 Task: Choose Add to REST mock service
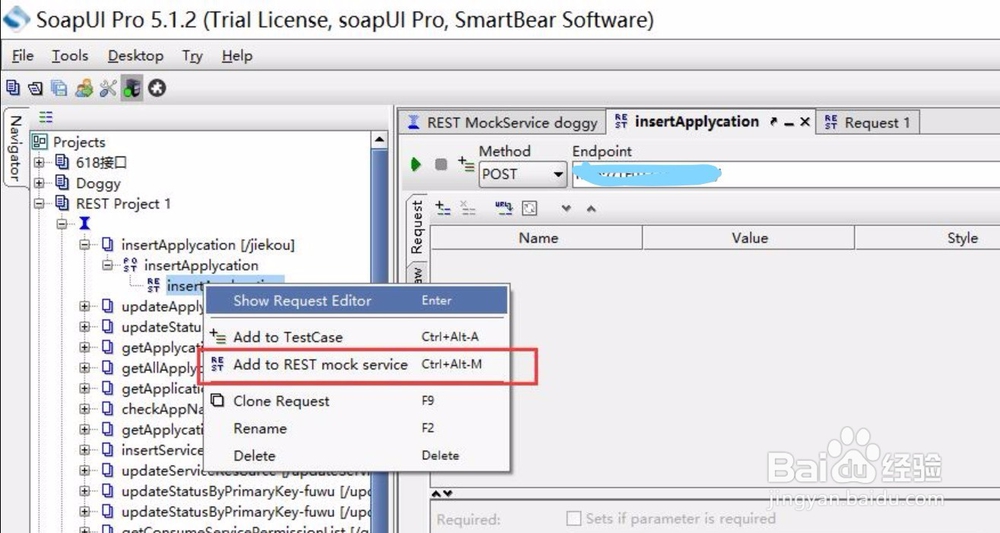pos(357,365)
